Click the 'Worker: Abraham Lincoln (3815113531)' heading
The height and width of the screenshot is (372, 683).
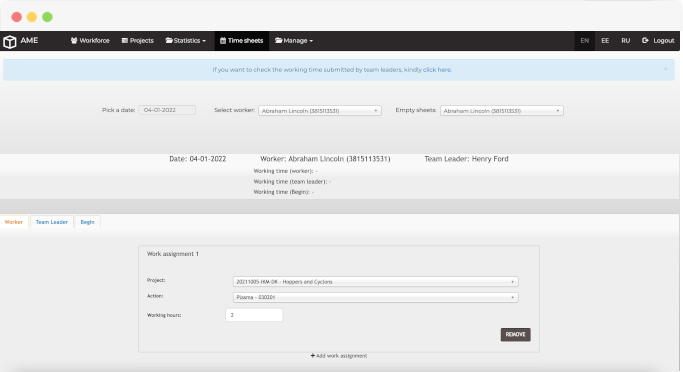[x=325, y=159]
